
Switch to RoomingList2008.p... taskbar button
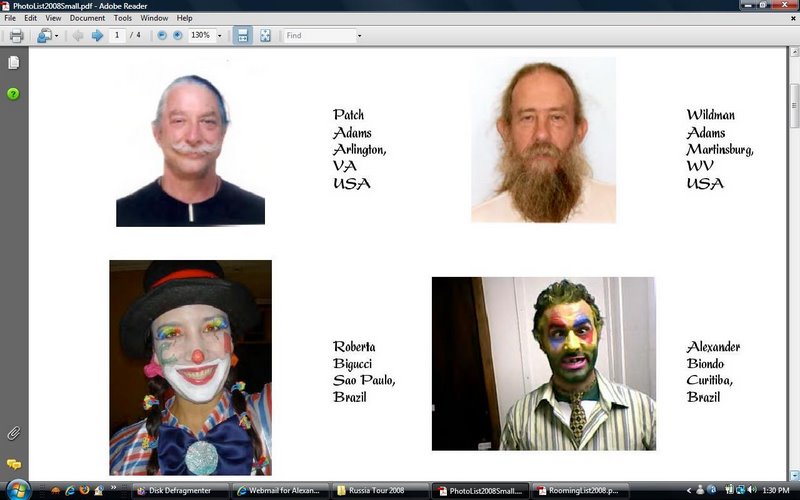[580, 491]
